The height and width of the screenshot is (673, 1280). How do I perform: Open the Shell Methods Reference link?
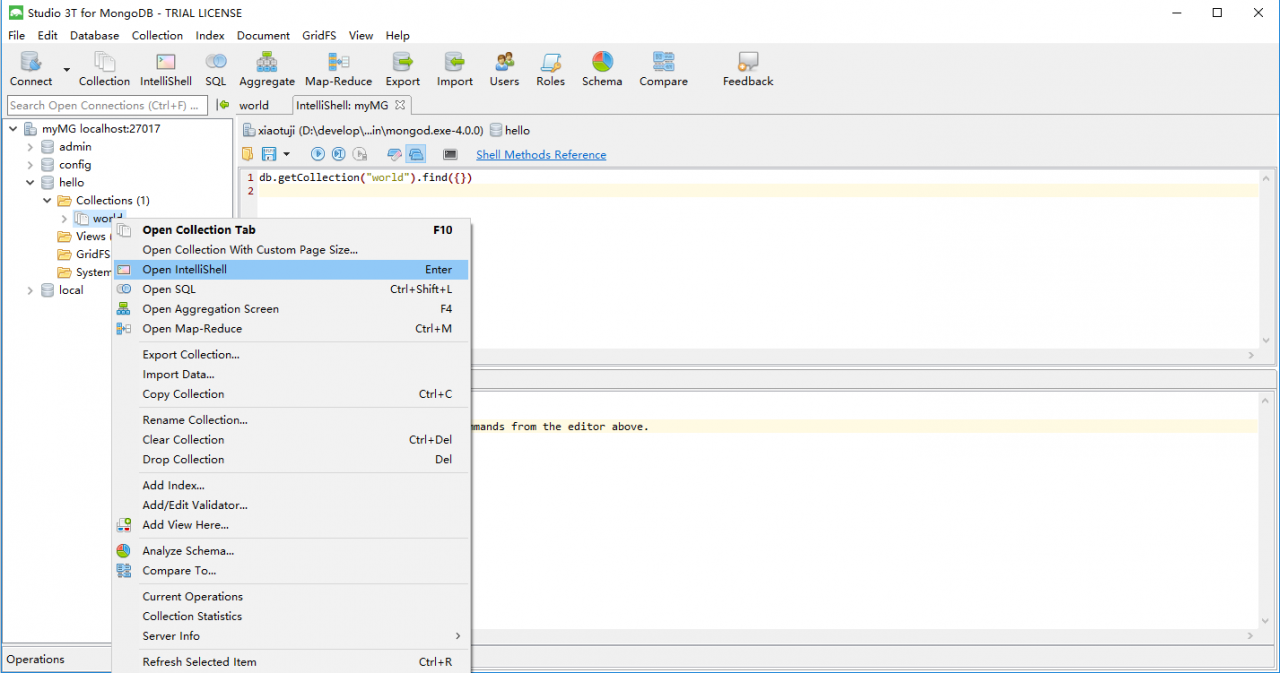(541, 154)
